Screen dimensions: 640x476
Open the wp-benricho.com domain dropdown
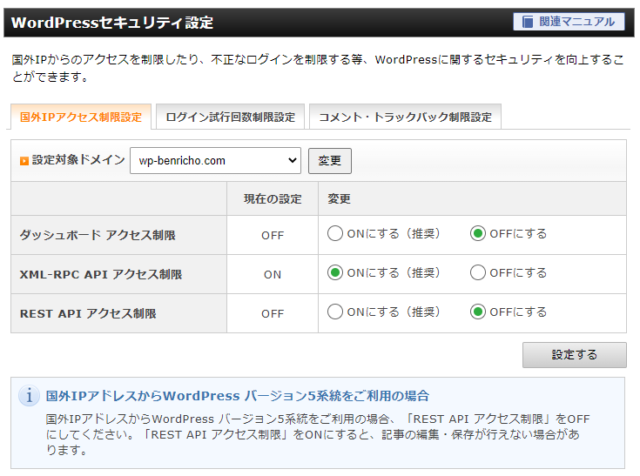[216, 160]
